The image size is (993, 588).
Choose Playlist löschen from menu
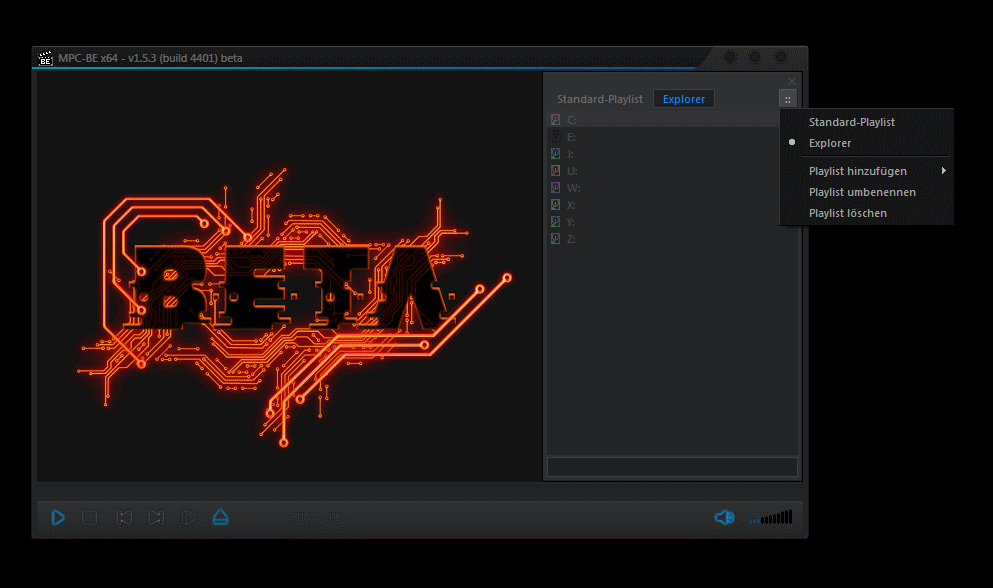[848, 213]
